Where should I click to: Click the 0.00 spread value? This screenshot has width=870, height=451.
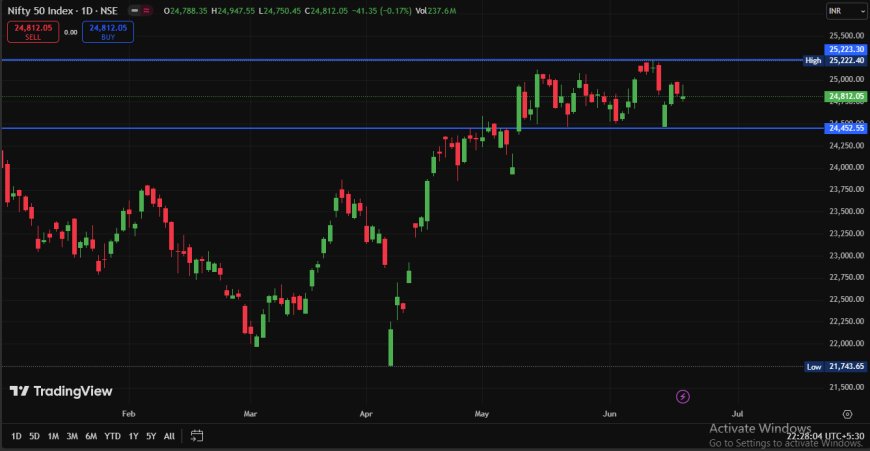pyautogui.click(x=70, y=32)
